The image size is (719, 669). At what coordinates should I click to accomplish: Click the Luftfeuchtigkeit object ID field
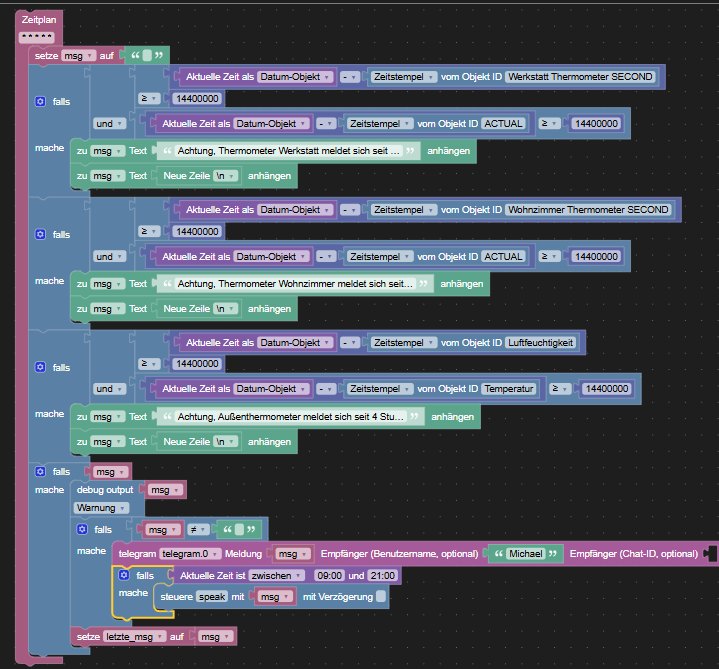pyautogui.click(x=541, y=343)
